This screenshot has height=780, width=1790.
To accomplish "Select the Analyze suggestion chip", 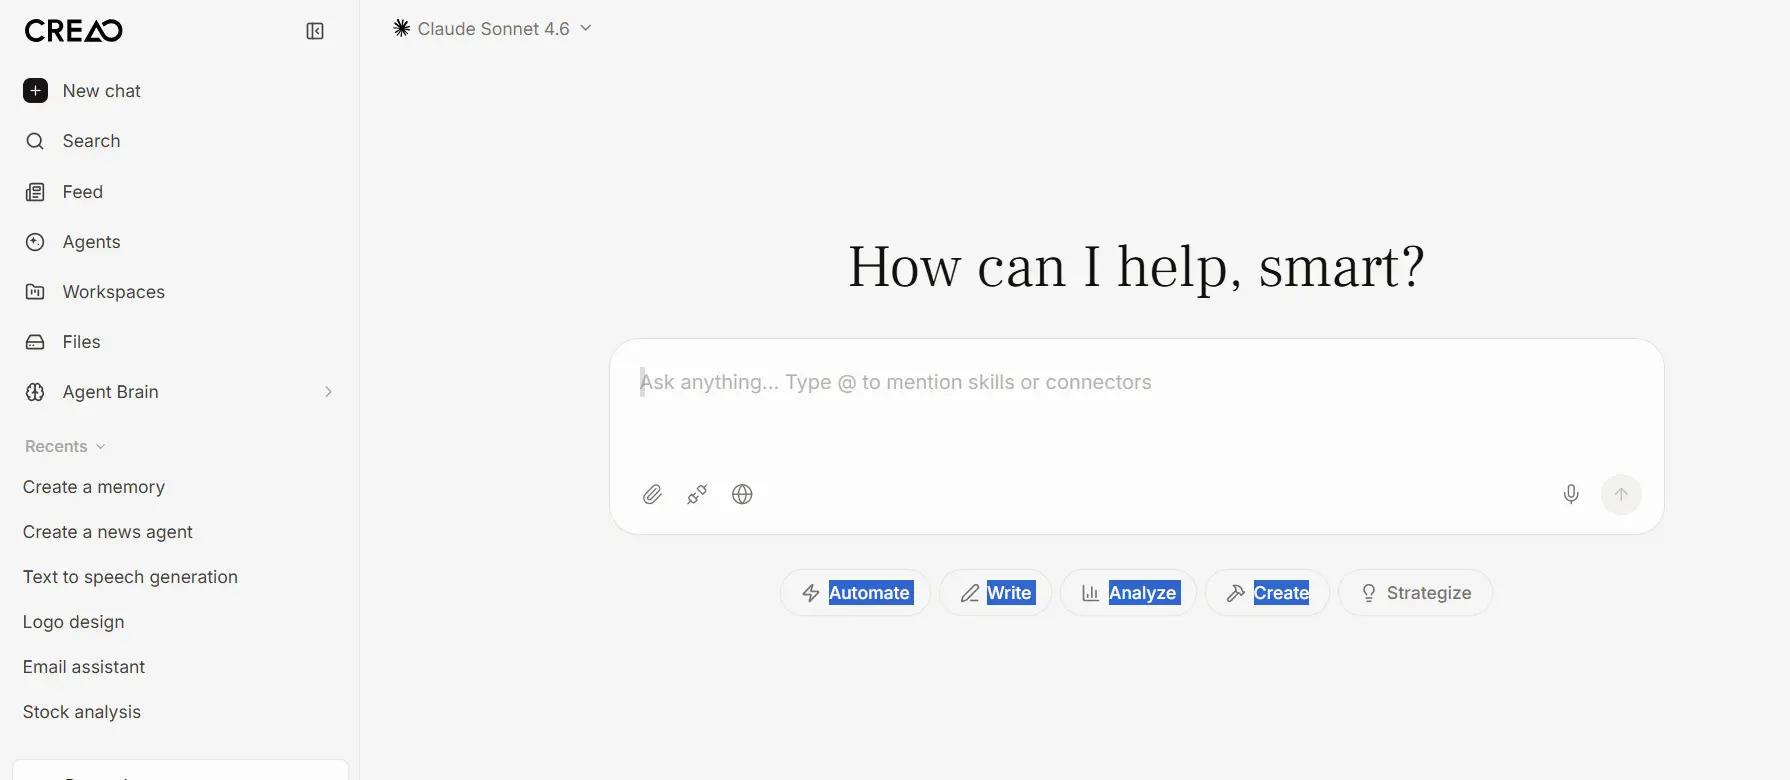I will [x=1128, y=593].
